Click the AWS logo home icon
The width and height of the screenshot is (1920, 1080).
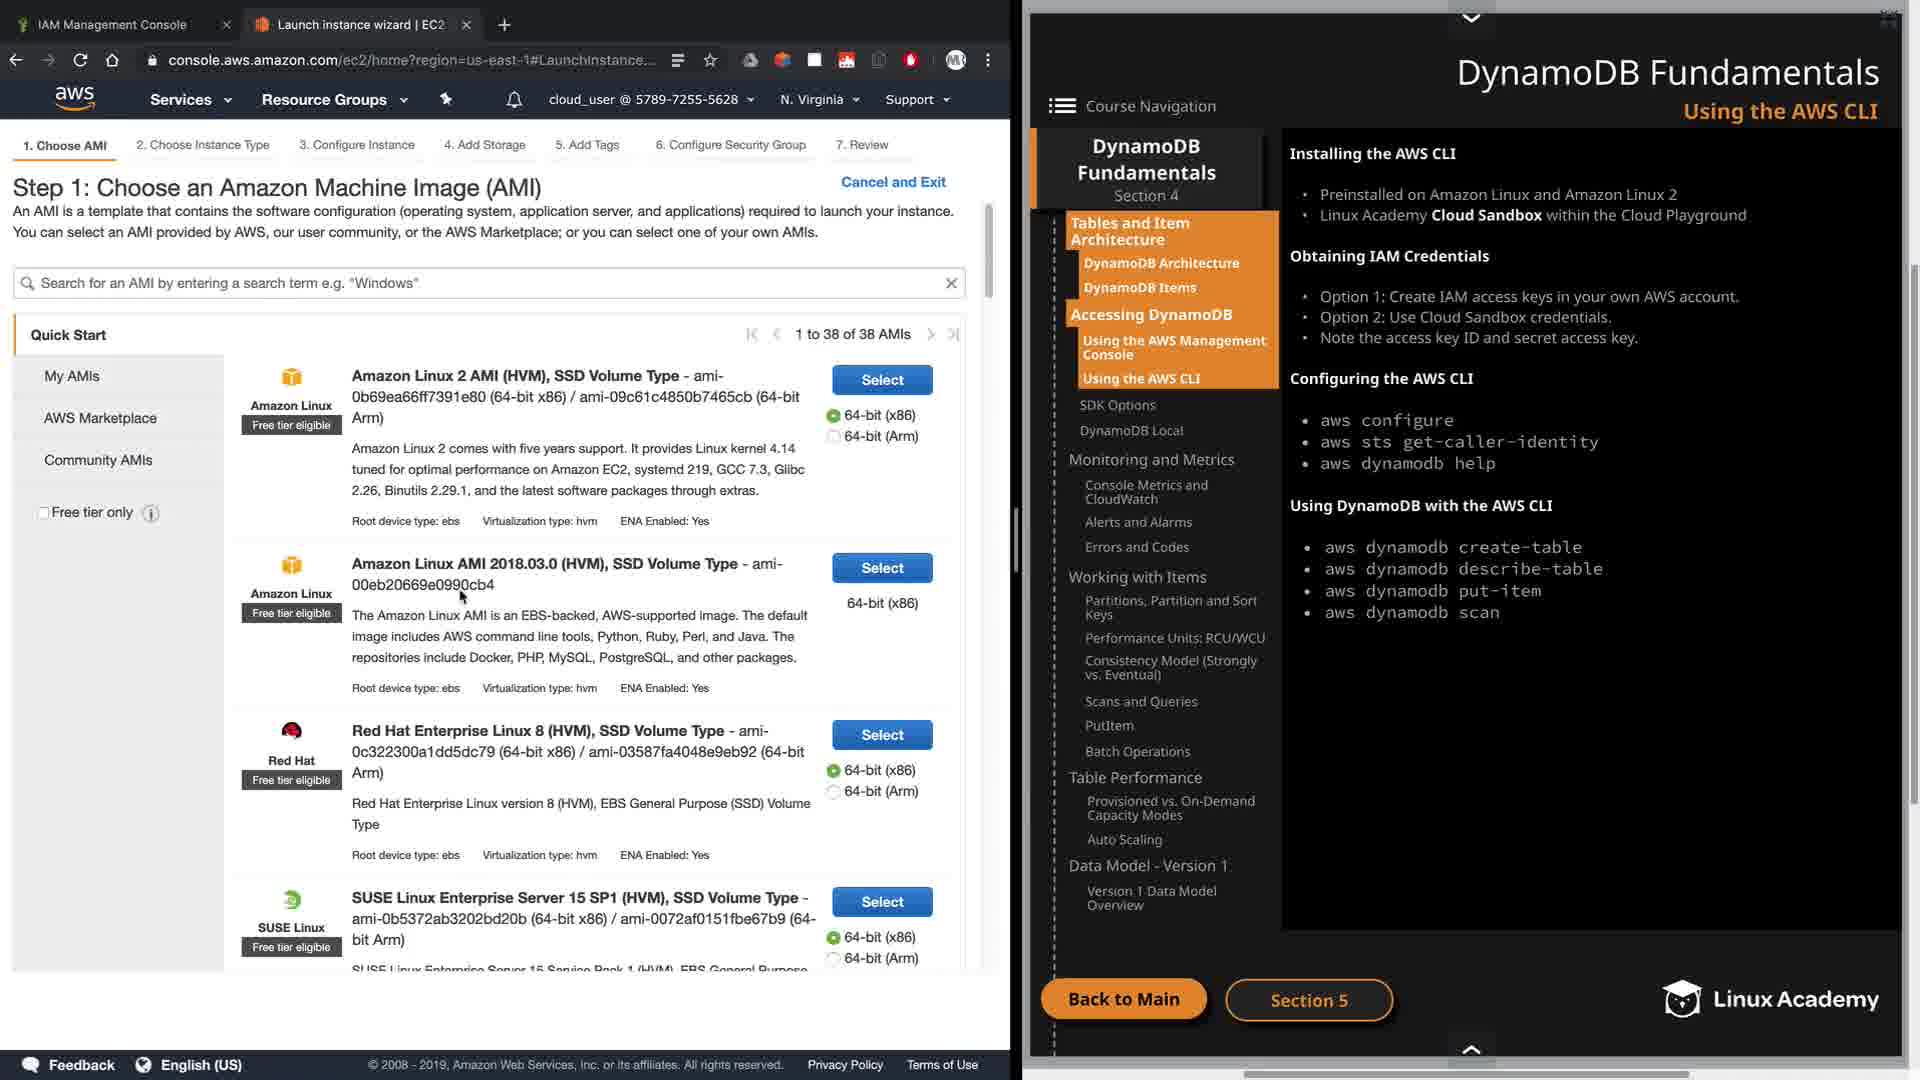pos(74,98)
